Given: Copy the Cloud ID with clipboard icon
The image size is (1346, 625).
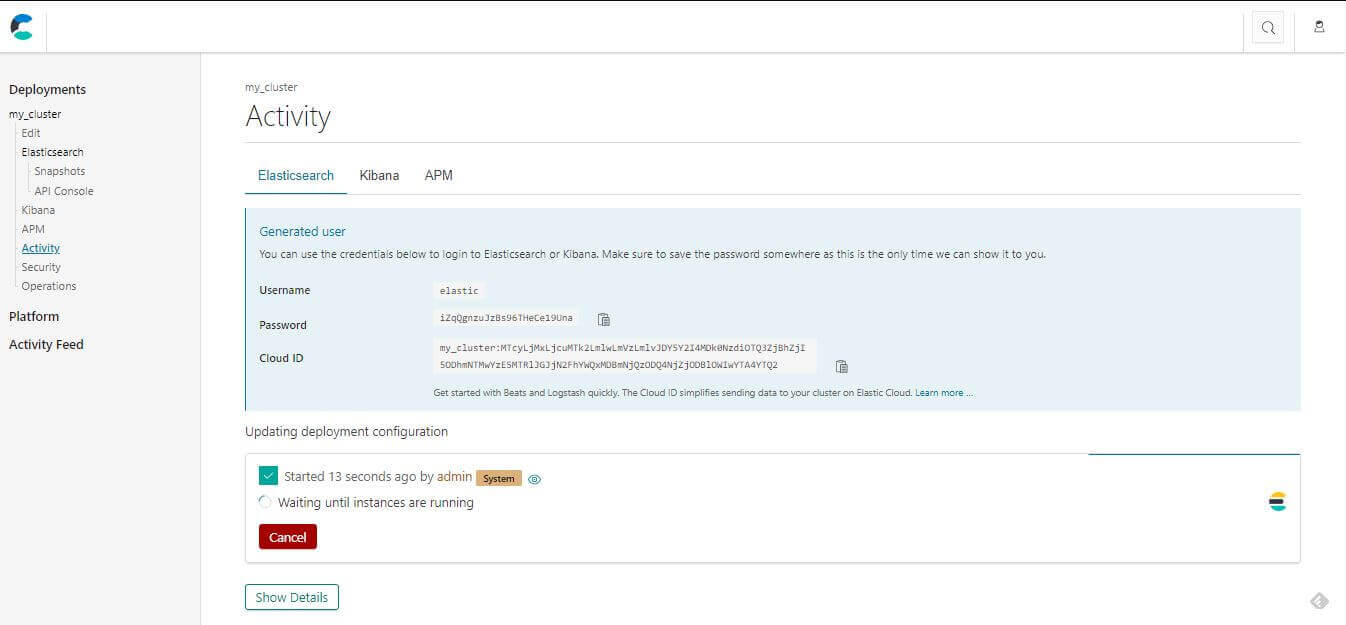Looking at the screenshot, I should (x=841, y=366).
